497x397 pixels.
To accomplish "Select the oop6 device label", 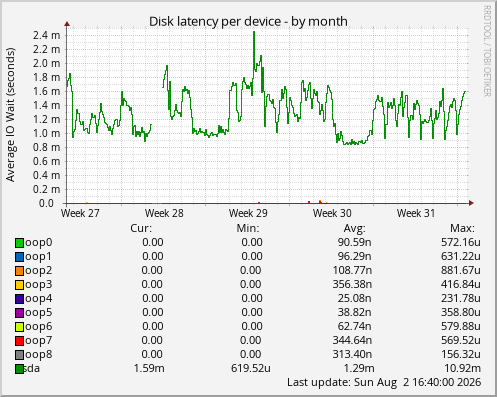I will (39, 327).
